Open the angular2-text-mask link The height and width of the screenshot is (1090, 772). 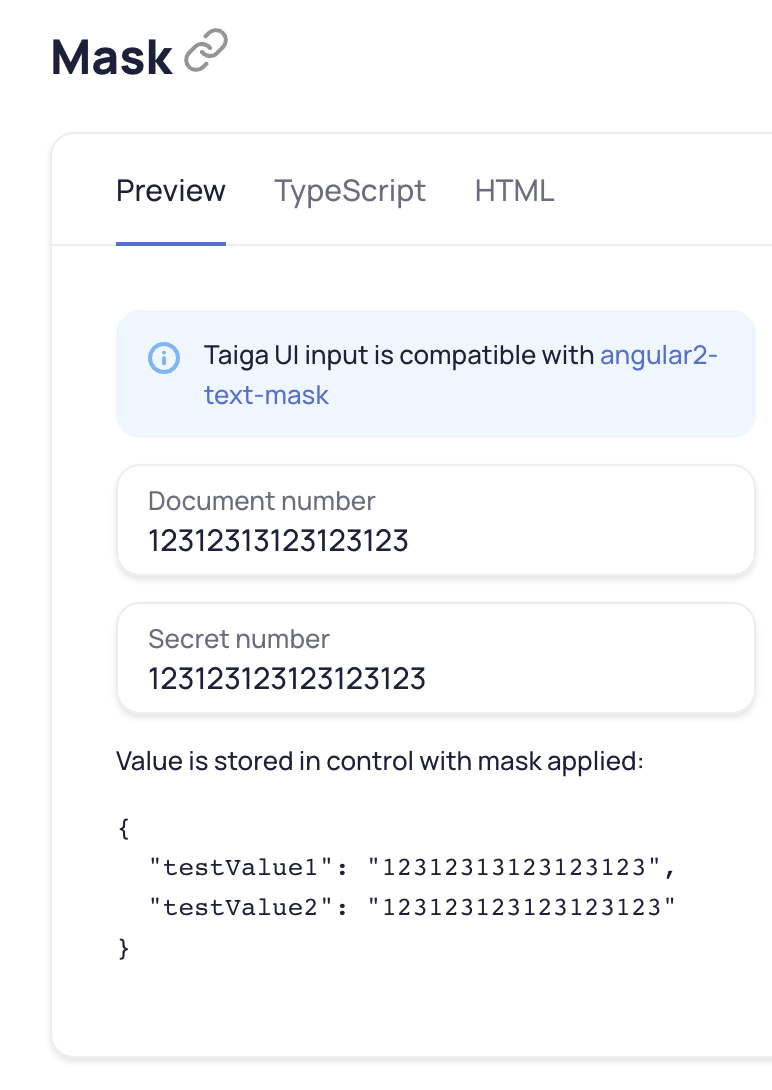[x=660, y=355]
